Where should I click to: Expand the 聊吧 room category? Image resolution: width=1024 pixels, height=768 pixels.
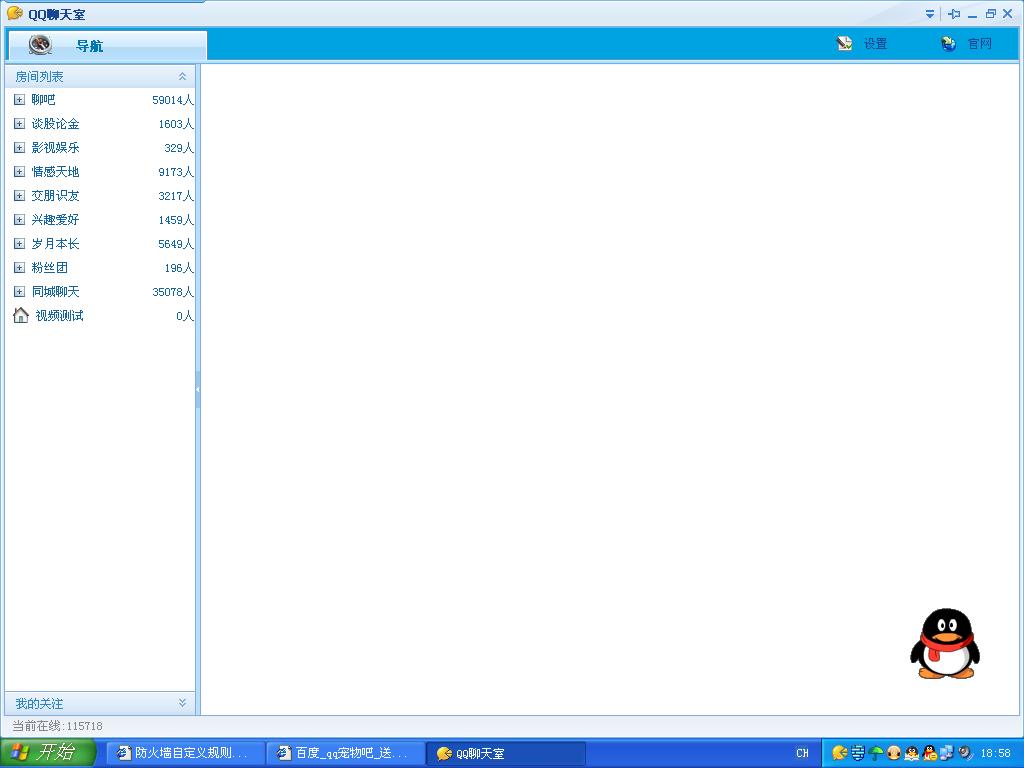(20, 100)
